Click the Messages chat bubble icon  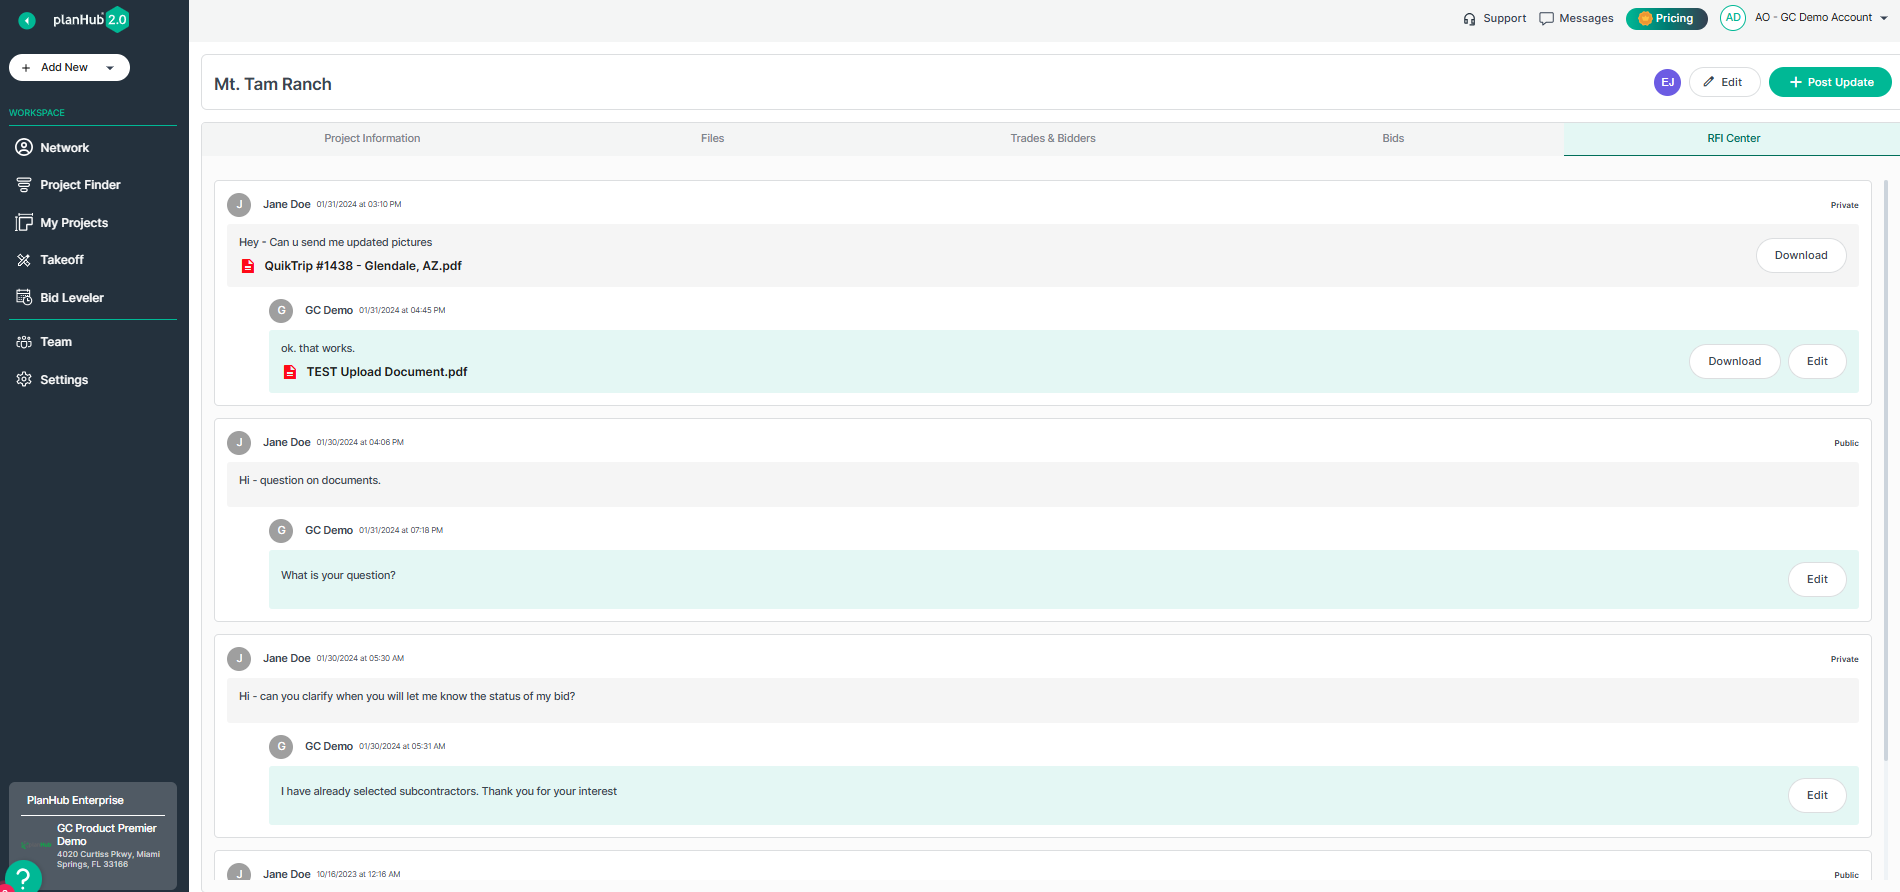point(1546,19)
